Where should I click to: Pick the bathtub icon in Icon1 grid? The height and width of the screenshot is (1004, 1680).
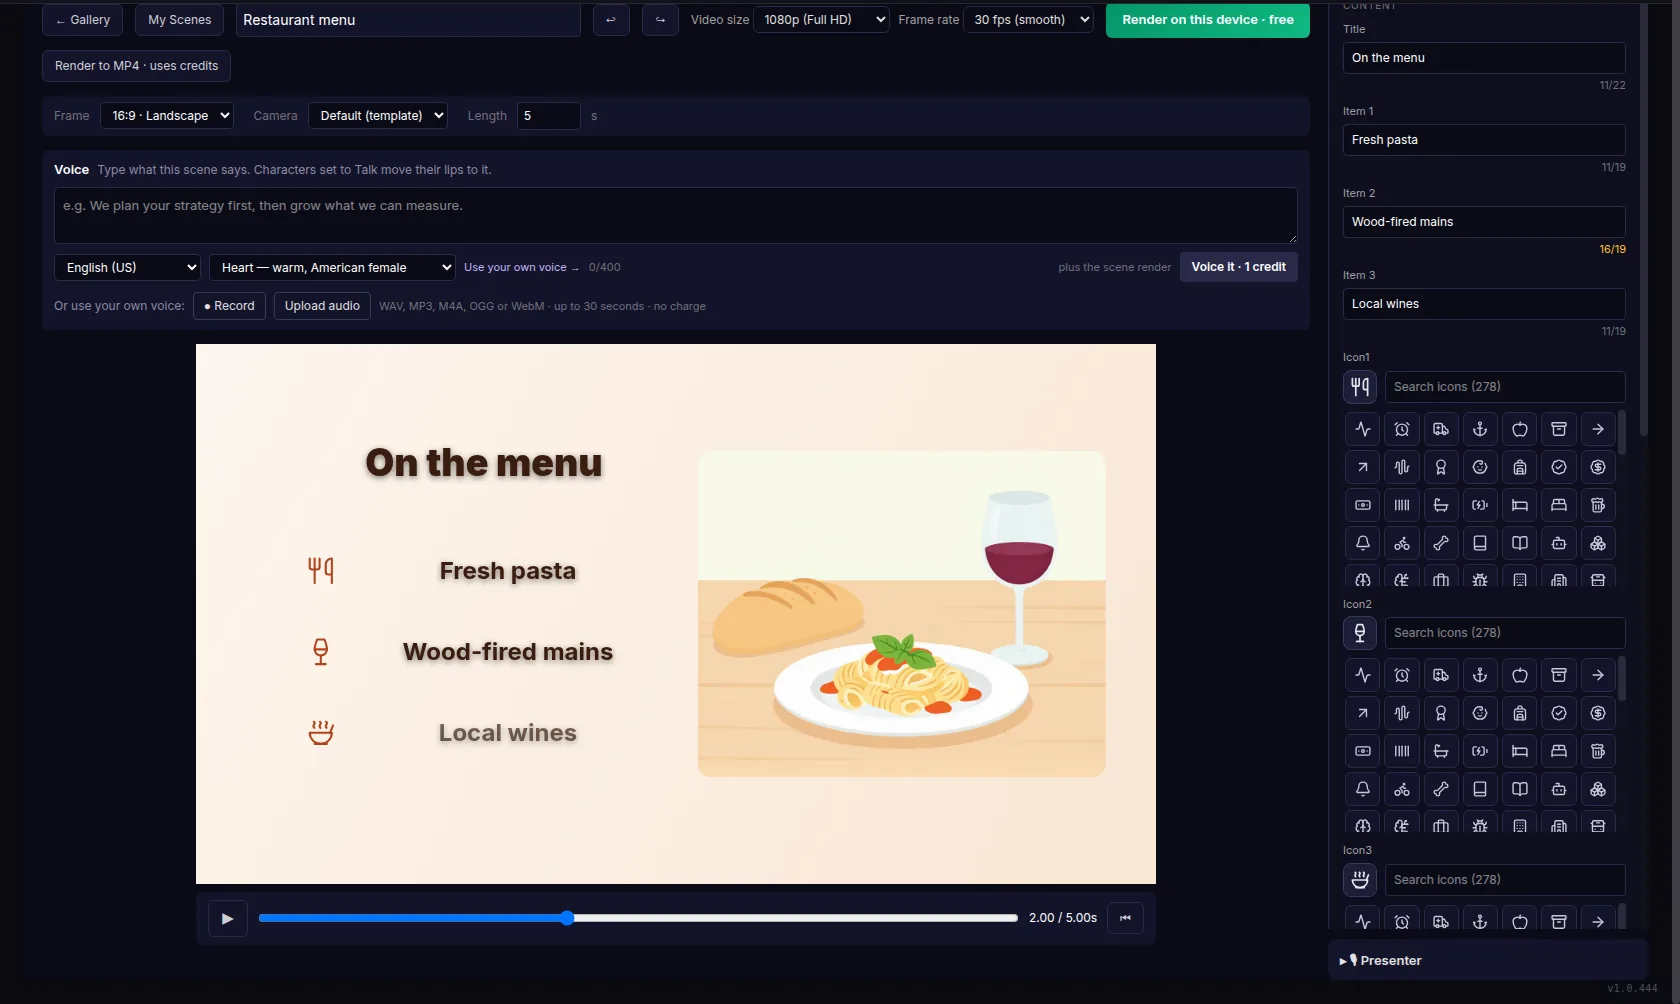coord(1441,505)
